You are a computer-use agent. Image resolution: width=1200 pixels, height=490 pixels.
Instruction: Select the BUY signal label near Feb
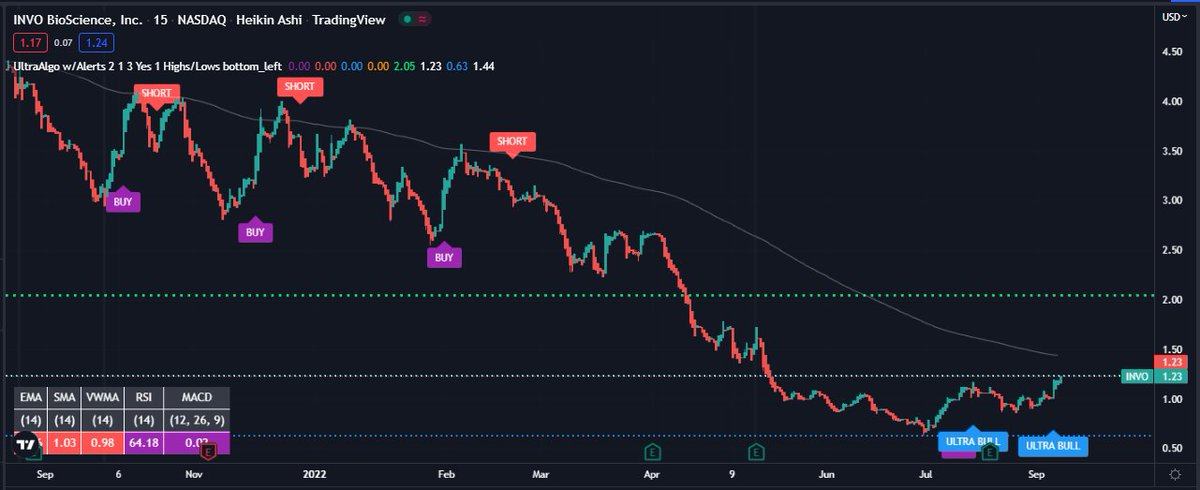[444, 256]
